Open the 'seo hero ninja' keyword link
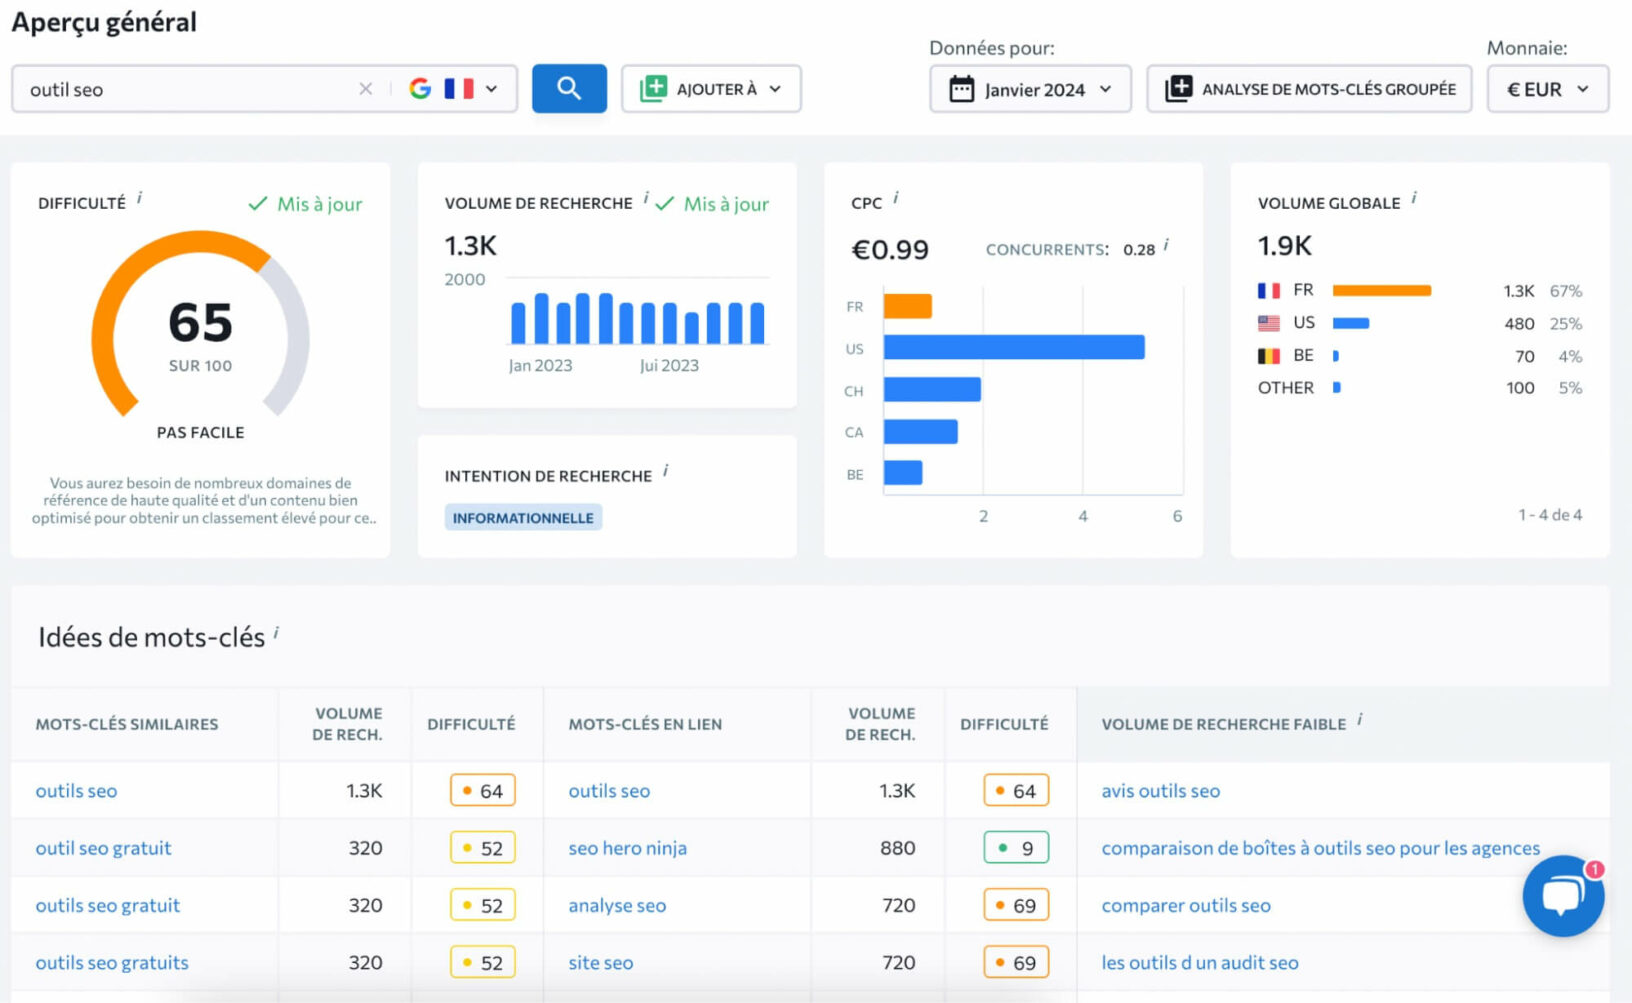 tap(627, 848)
